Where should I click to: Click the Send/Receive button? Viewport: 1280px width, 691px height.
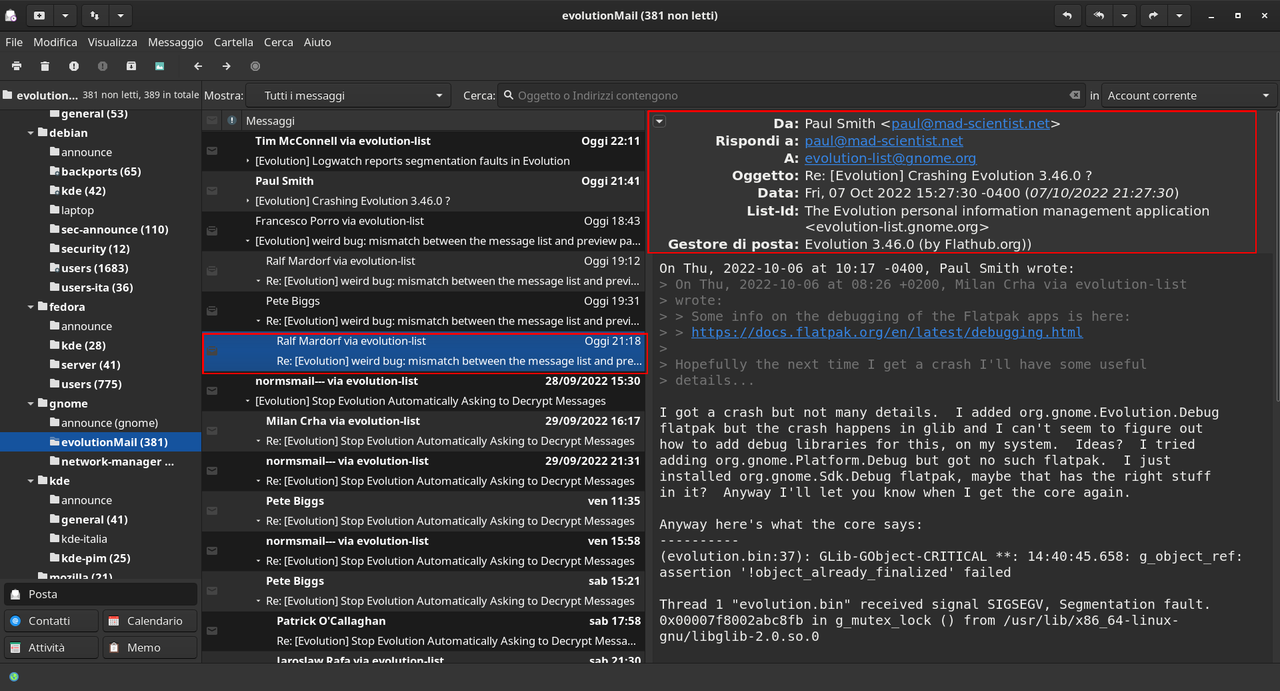pos(94,15)
